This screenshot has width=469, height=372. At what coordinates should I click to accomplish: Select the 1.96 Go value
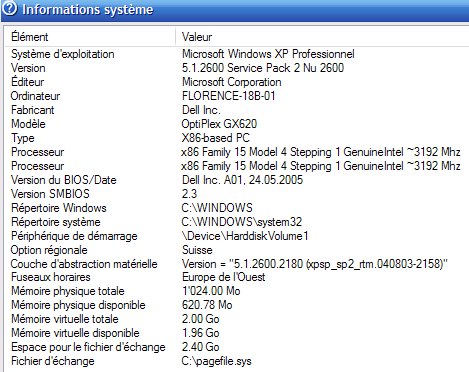201,333
